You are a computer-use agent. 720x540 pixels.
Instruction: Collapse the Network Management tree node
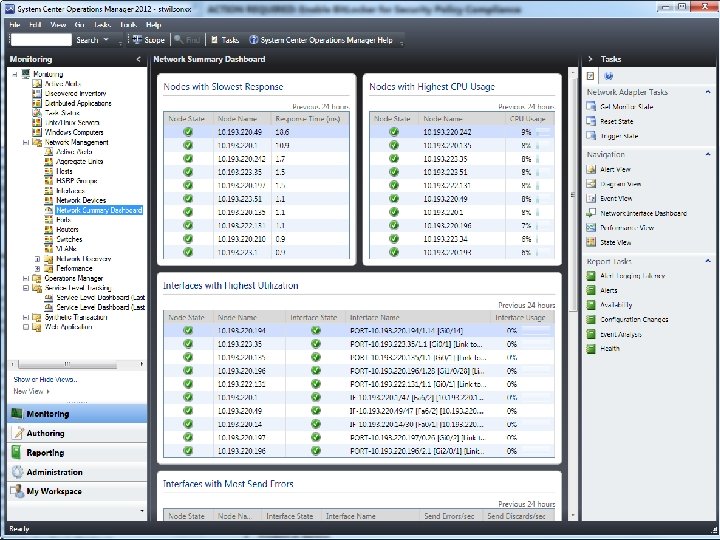[26, 142]
